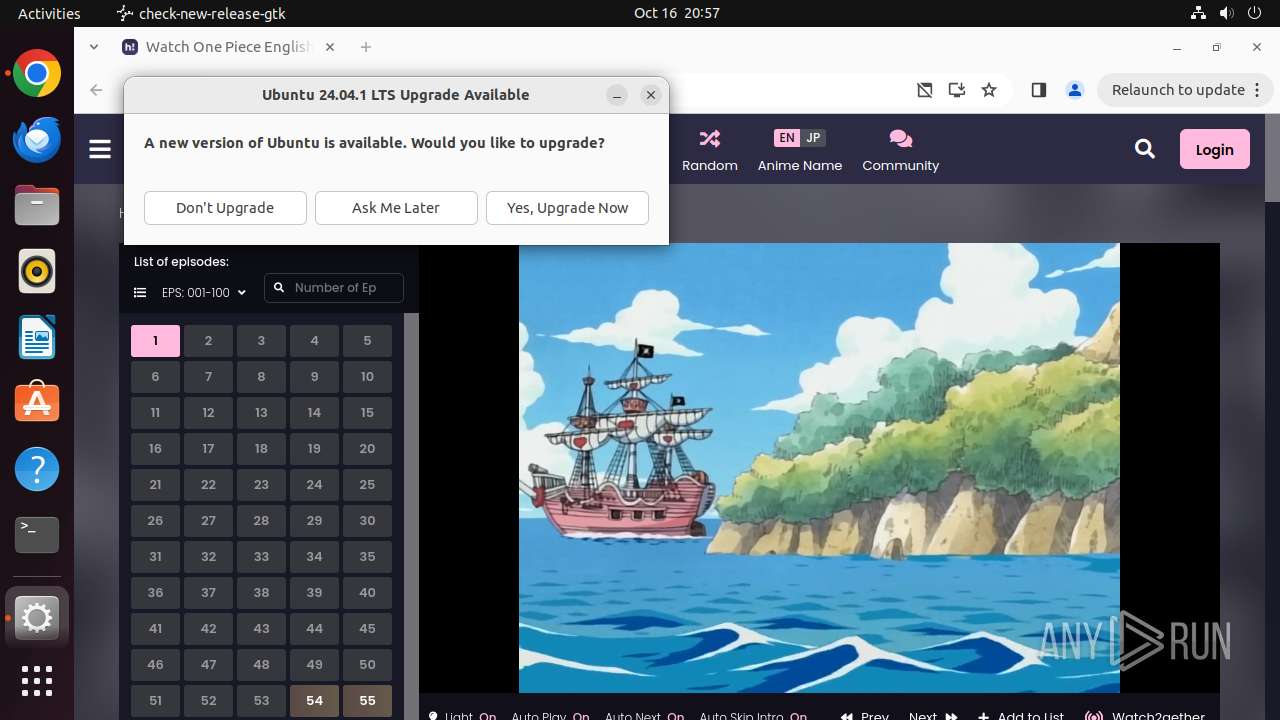
Task: Open the Files manager dock icon
Action: point(37,205)
